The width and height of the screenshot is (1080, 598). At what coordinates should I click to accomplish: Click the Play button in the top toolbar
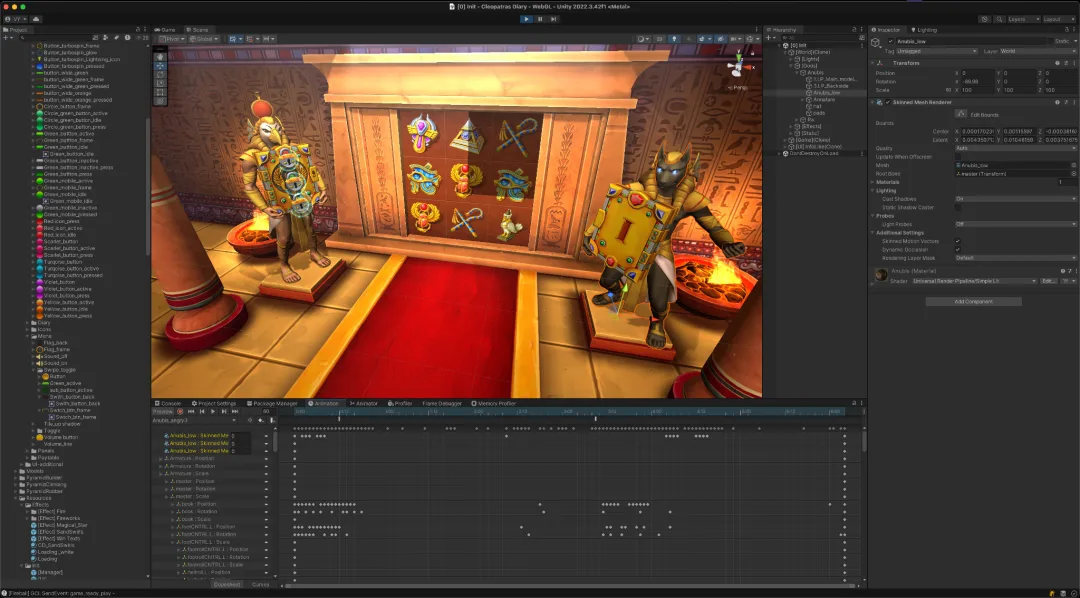click(x=527, y=19)
